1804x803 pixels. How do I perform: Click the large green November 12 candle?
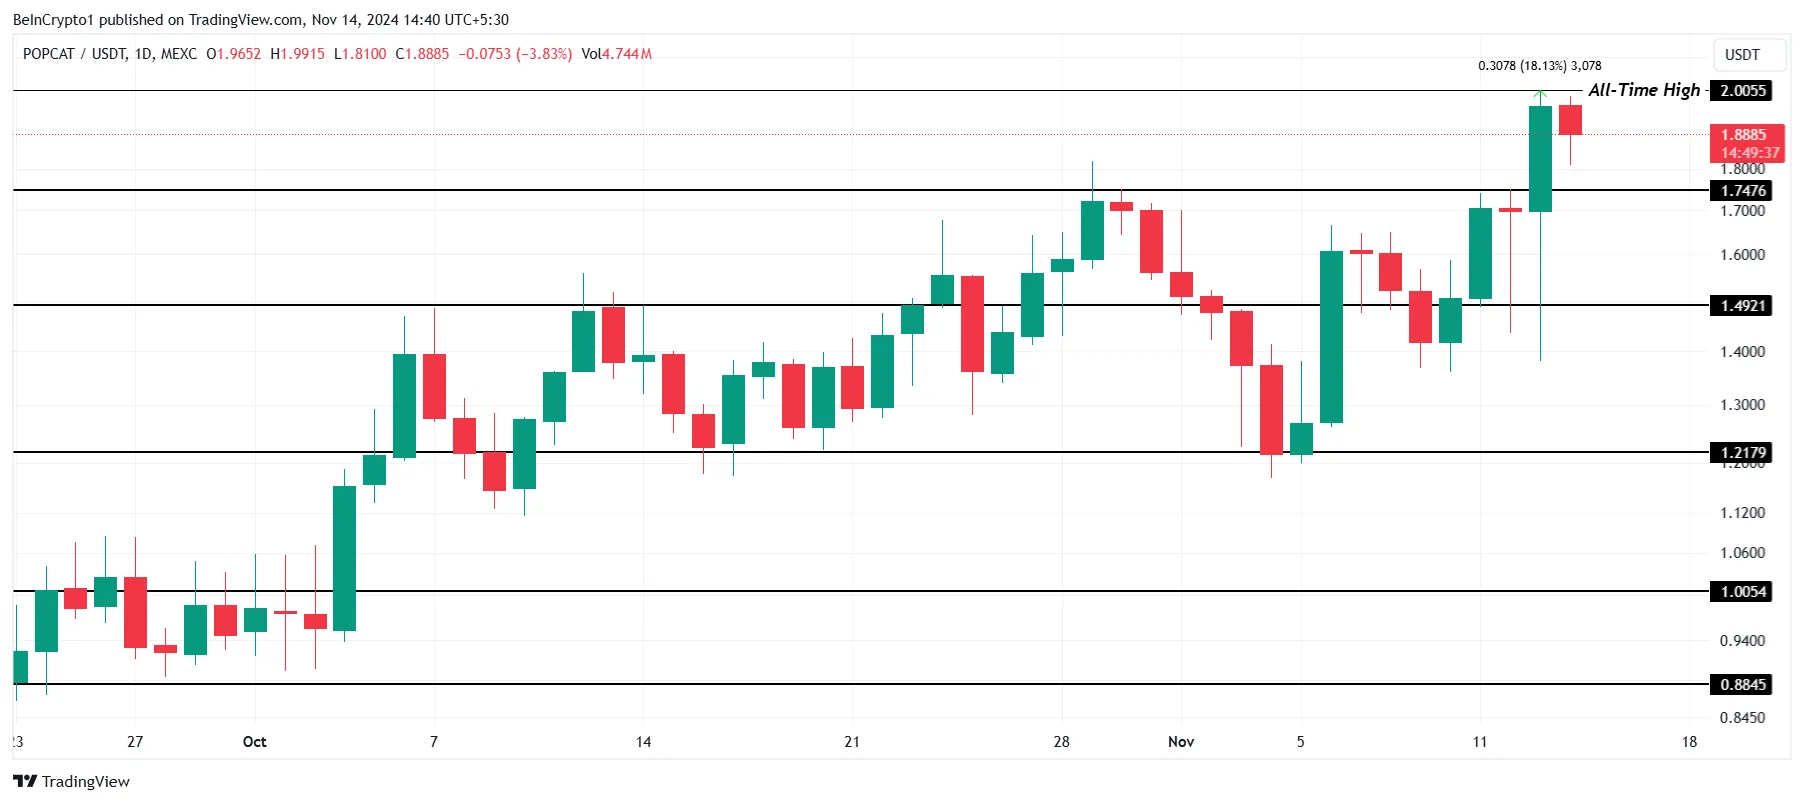(x=1541, y=158)
